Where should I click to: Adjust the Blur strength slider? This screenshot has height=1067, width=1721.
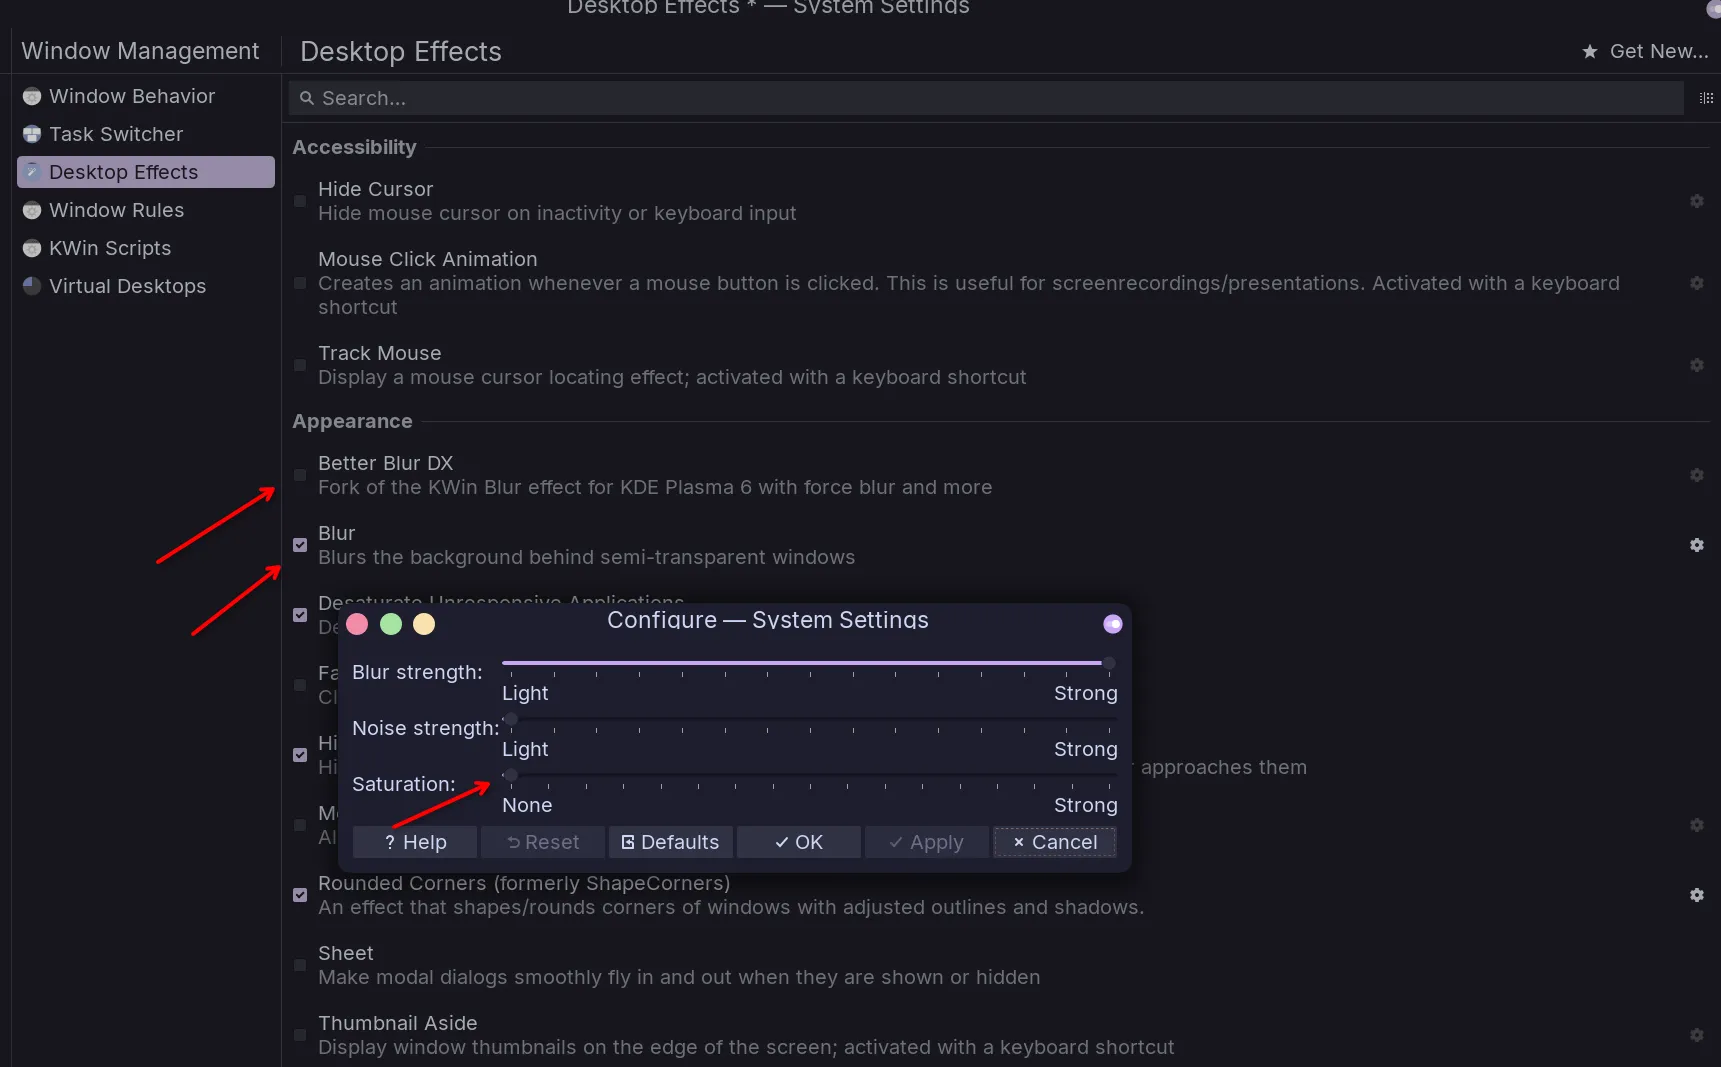(x=809, y=663)
